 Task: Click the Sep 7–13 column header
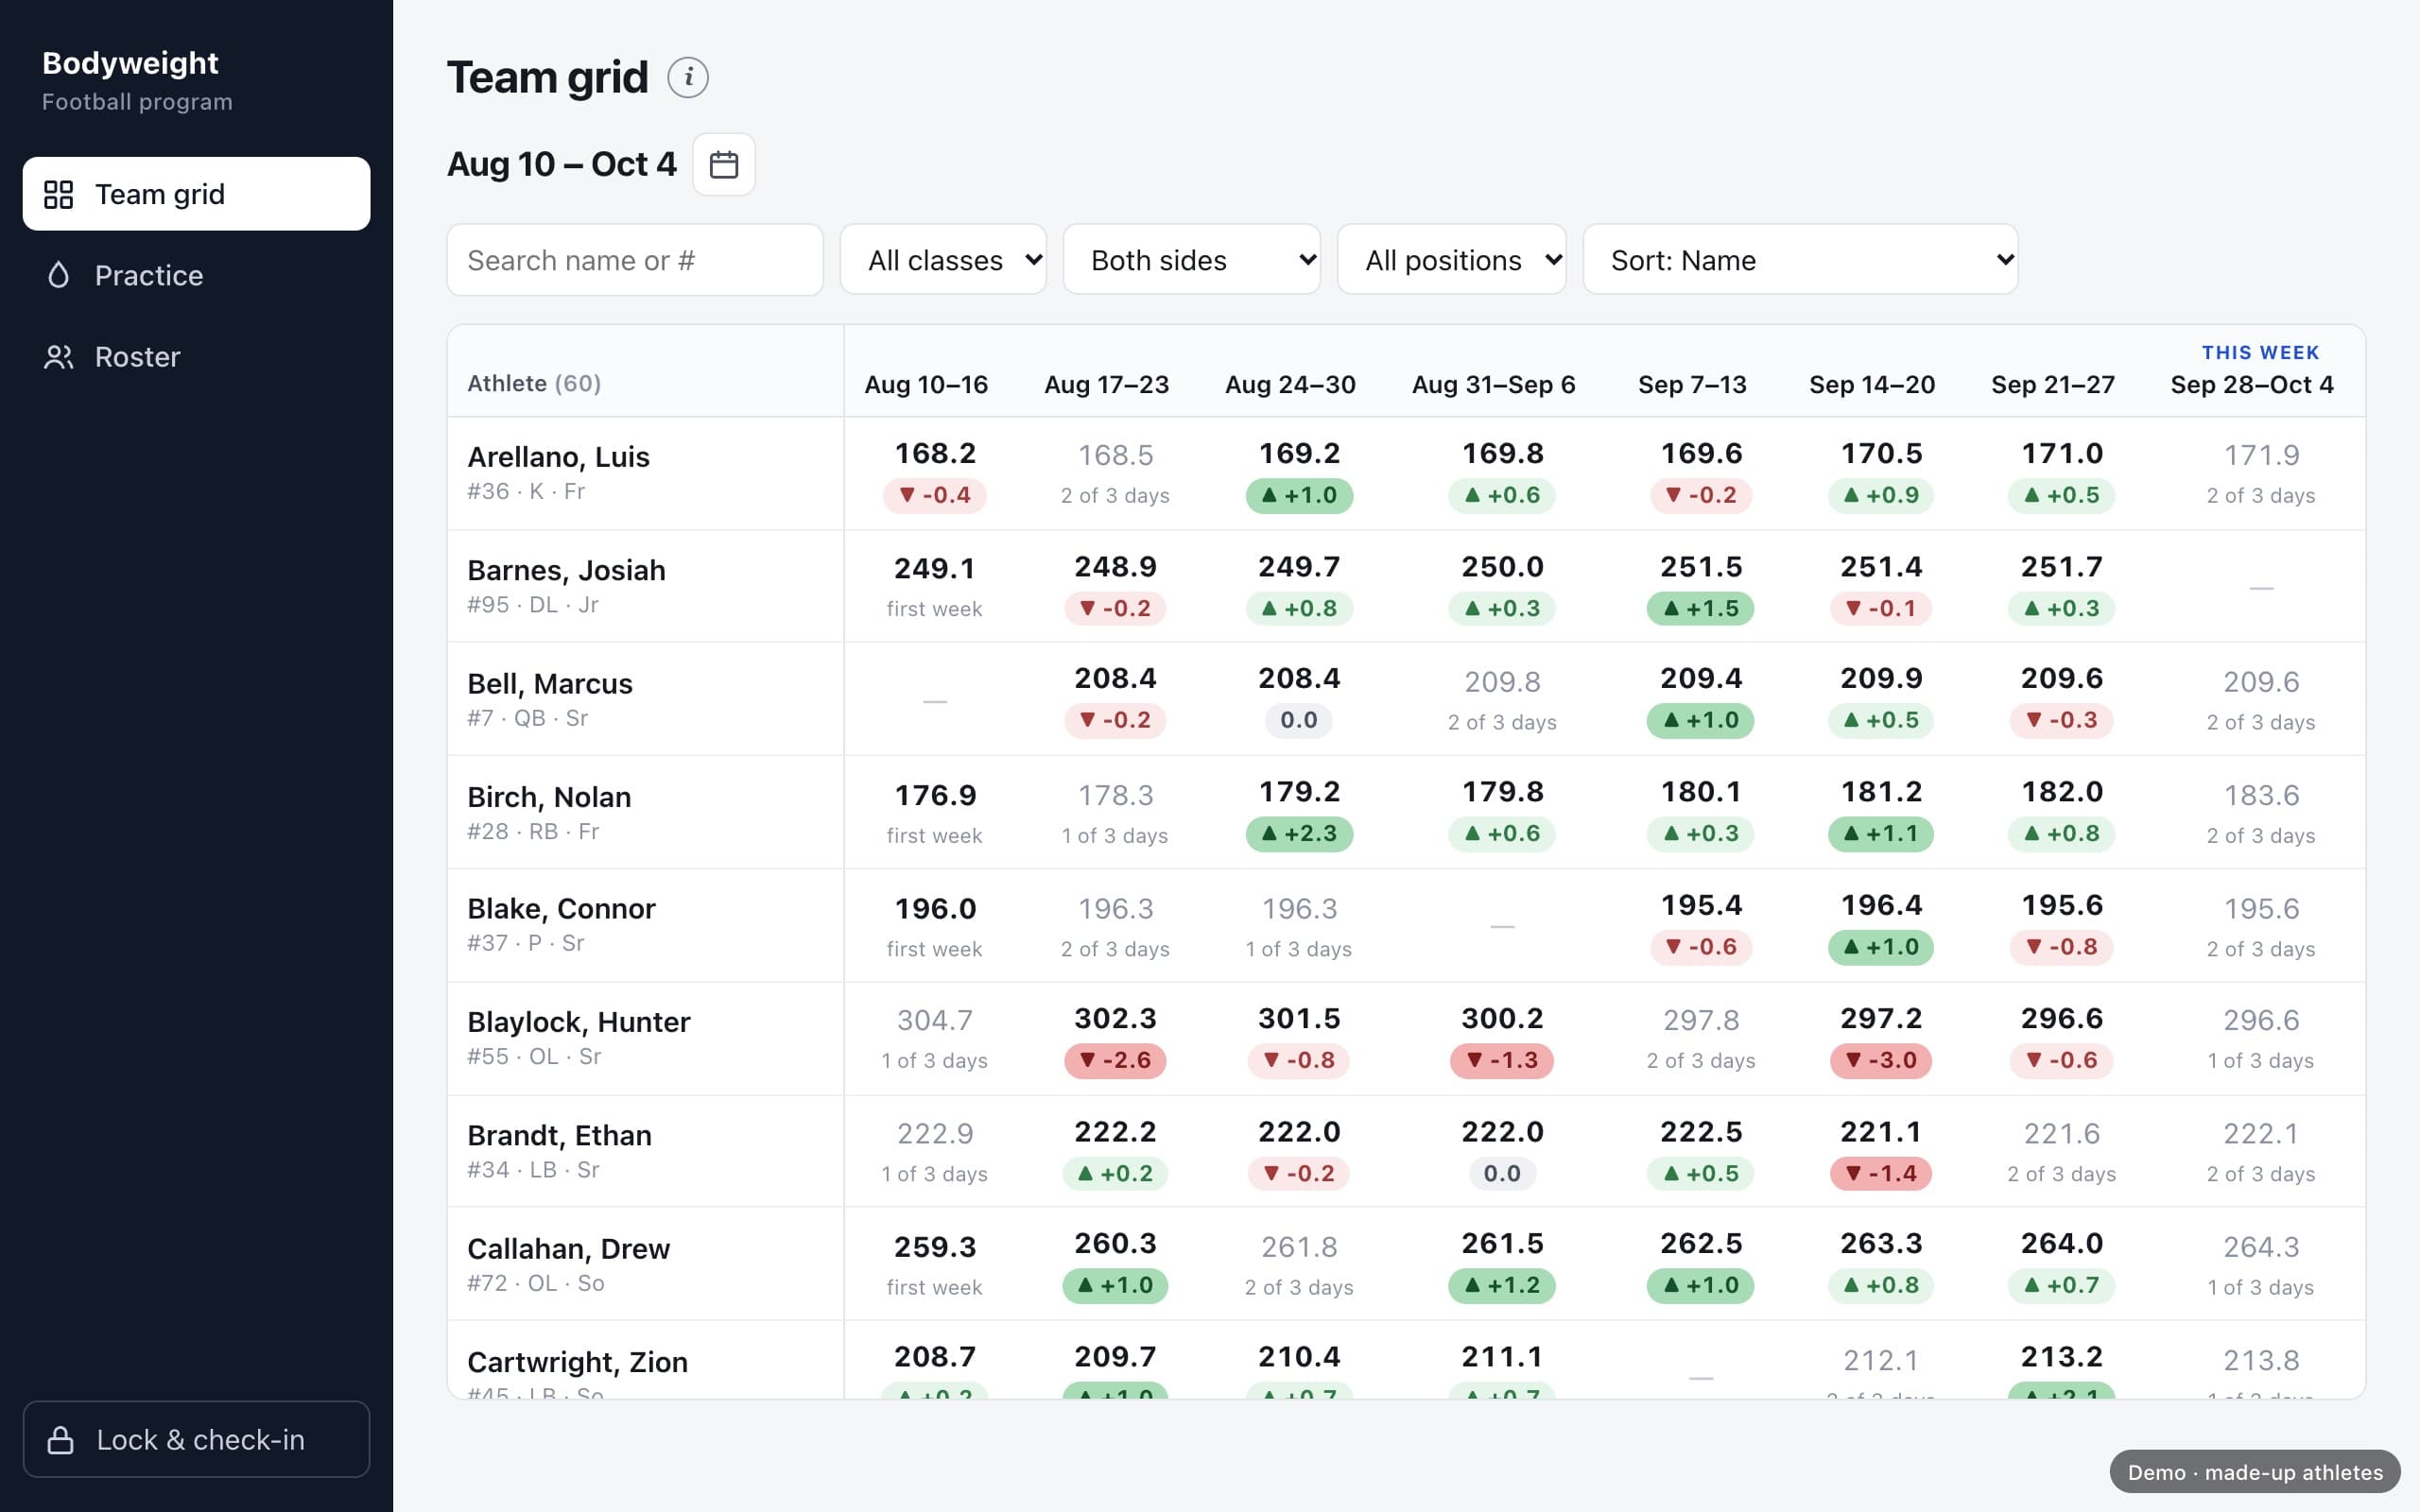[x=1692, y=385]
